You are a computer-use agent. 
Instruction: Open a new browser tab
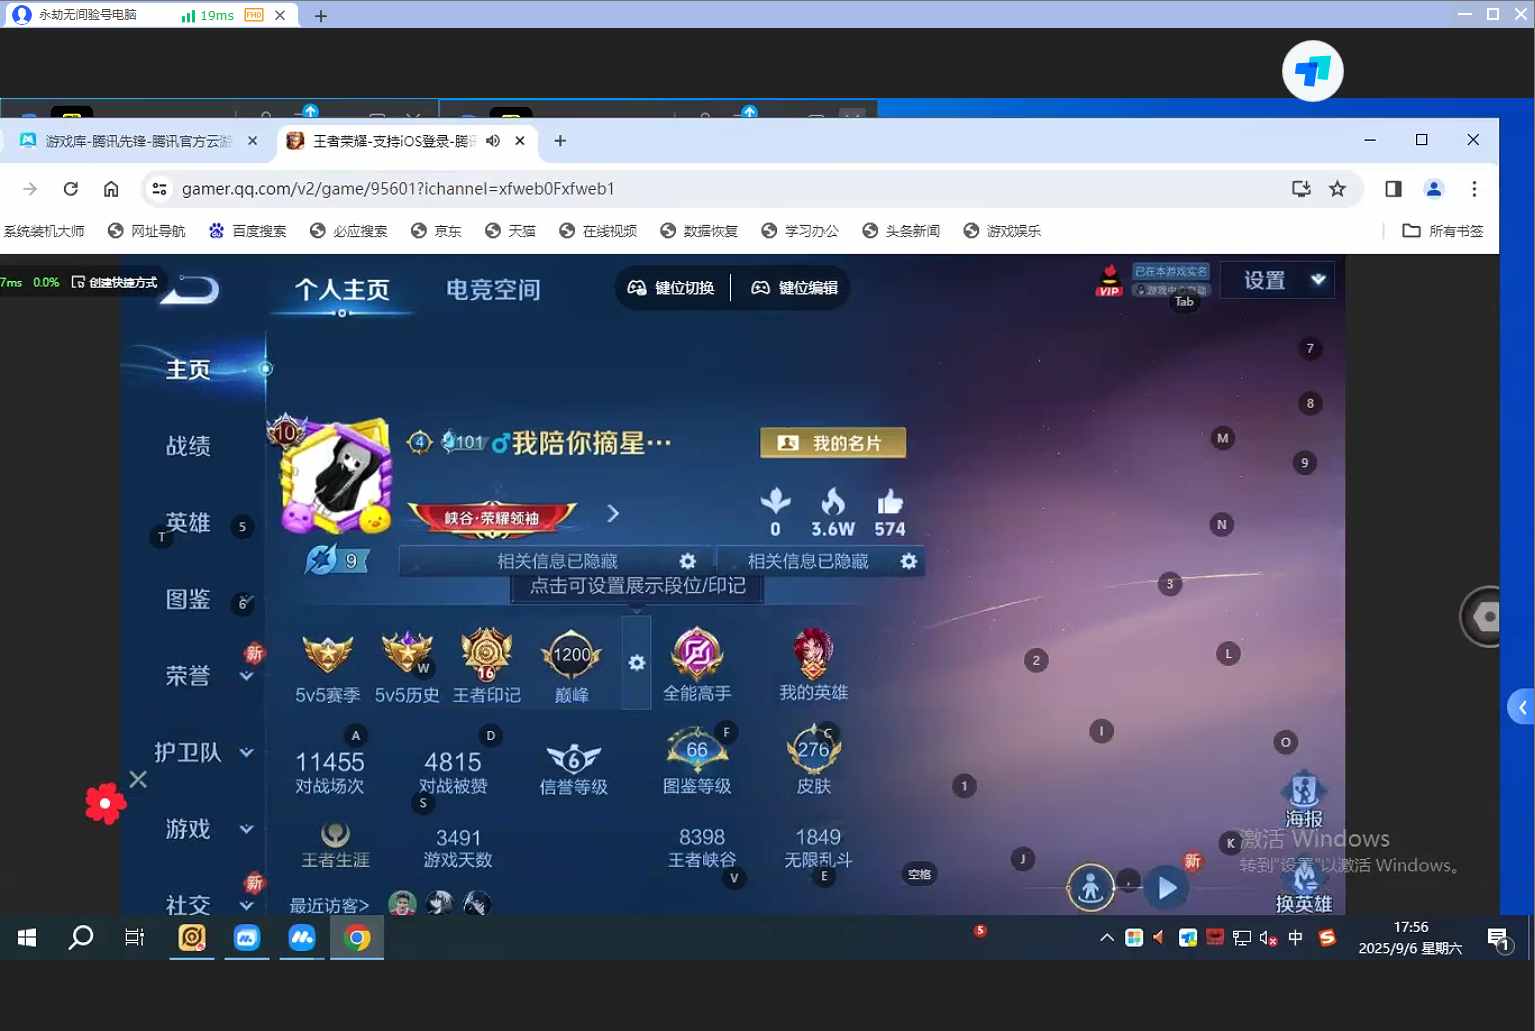pos(560,141)
